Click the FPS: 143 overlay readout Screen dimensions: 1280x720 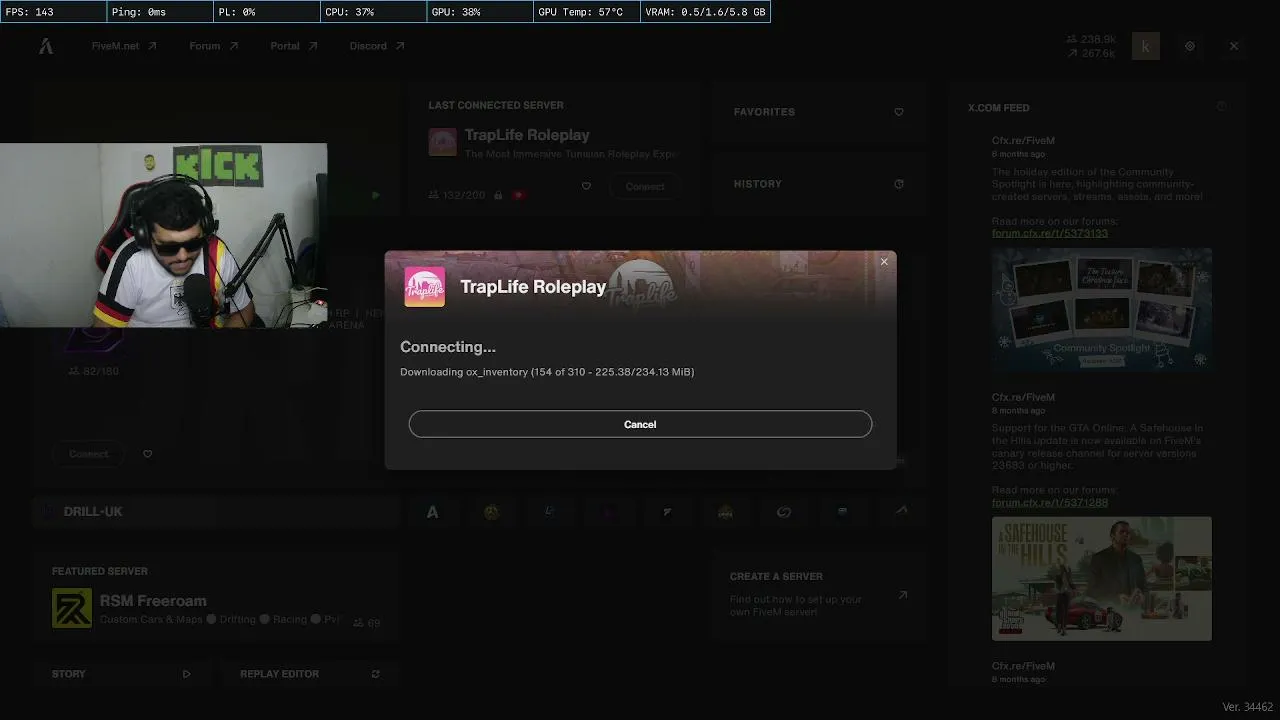53,12
